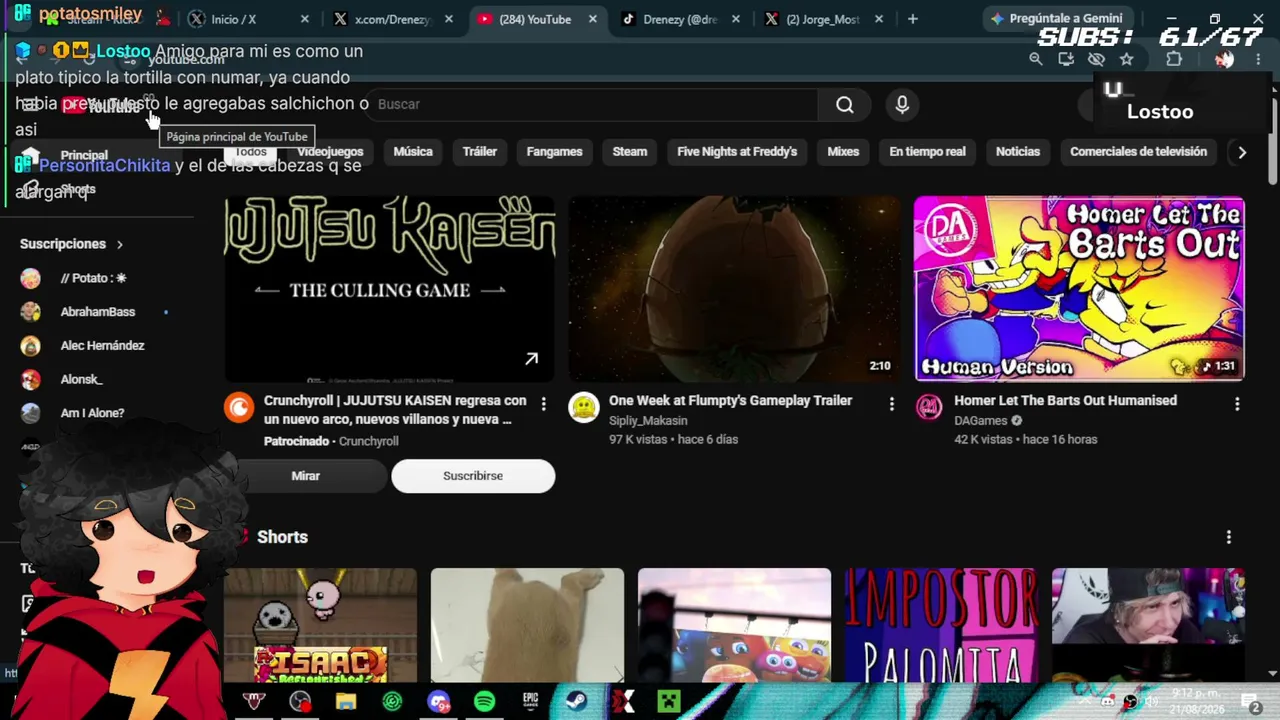
Task: Open options menu for the Jujutsu Kaisen ad
Action: pos(543,404)
